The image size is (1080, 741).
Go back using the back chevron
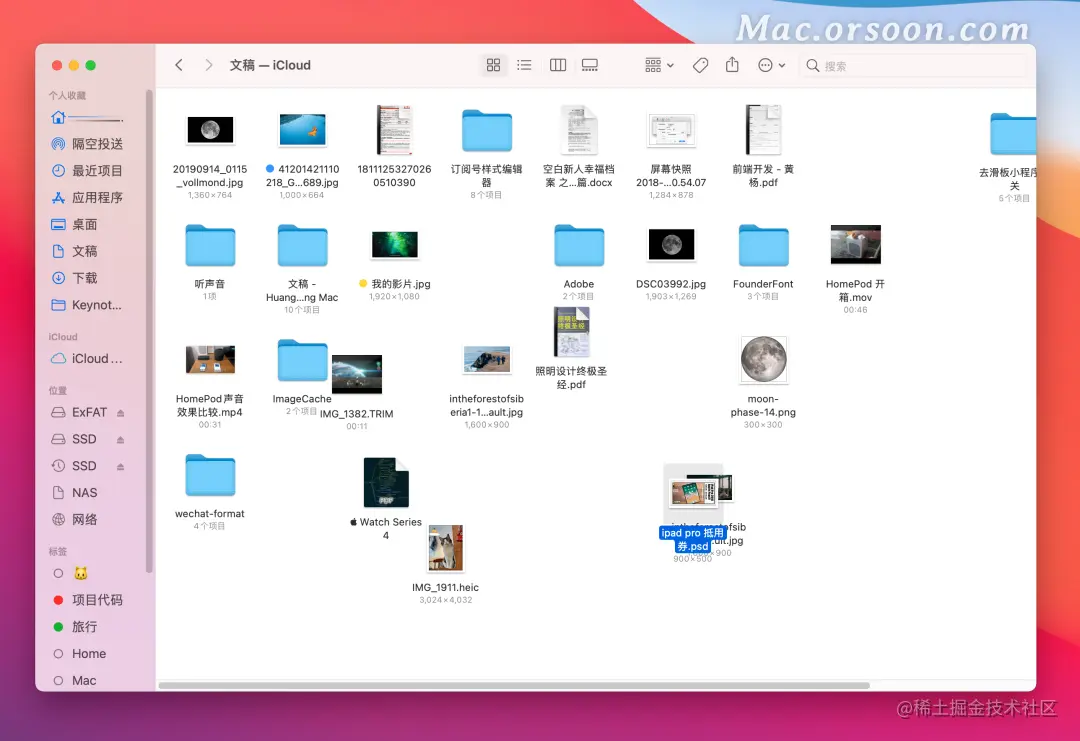click(179, 65)
